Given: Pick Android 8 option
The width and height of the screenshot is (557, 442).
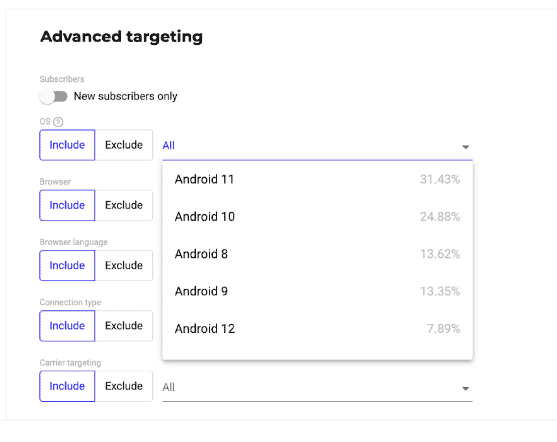Looking at the screenshot, I should coord(317,254).
